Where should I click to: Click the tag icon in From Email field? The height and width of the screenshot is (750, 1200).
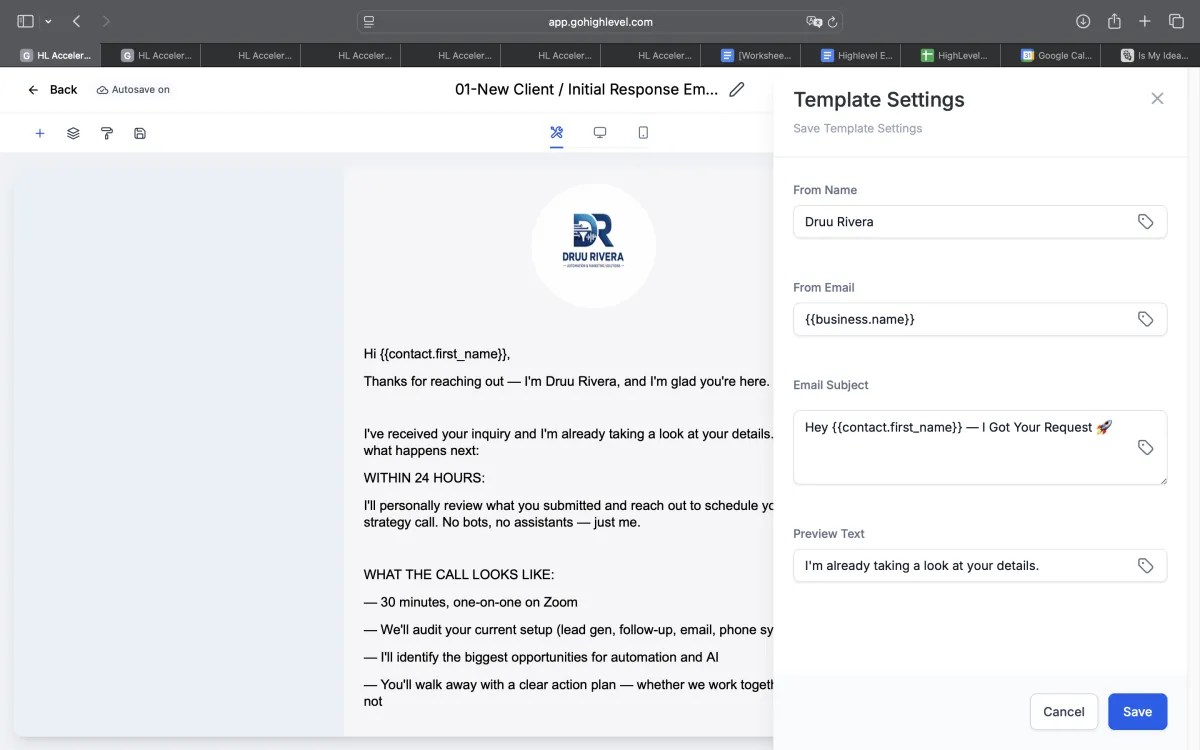(1146, 319)
